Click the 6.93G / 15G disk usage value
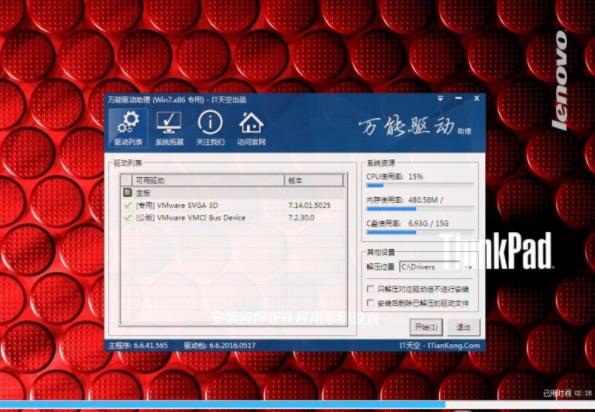595x412 pixels. (428, 223)
